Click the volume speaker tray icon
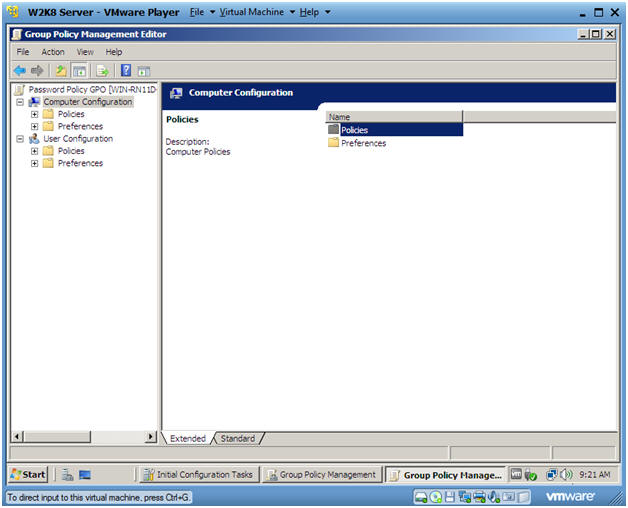This screenshot has height=508, width=628. 566,474
